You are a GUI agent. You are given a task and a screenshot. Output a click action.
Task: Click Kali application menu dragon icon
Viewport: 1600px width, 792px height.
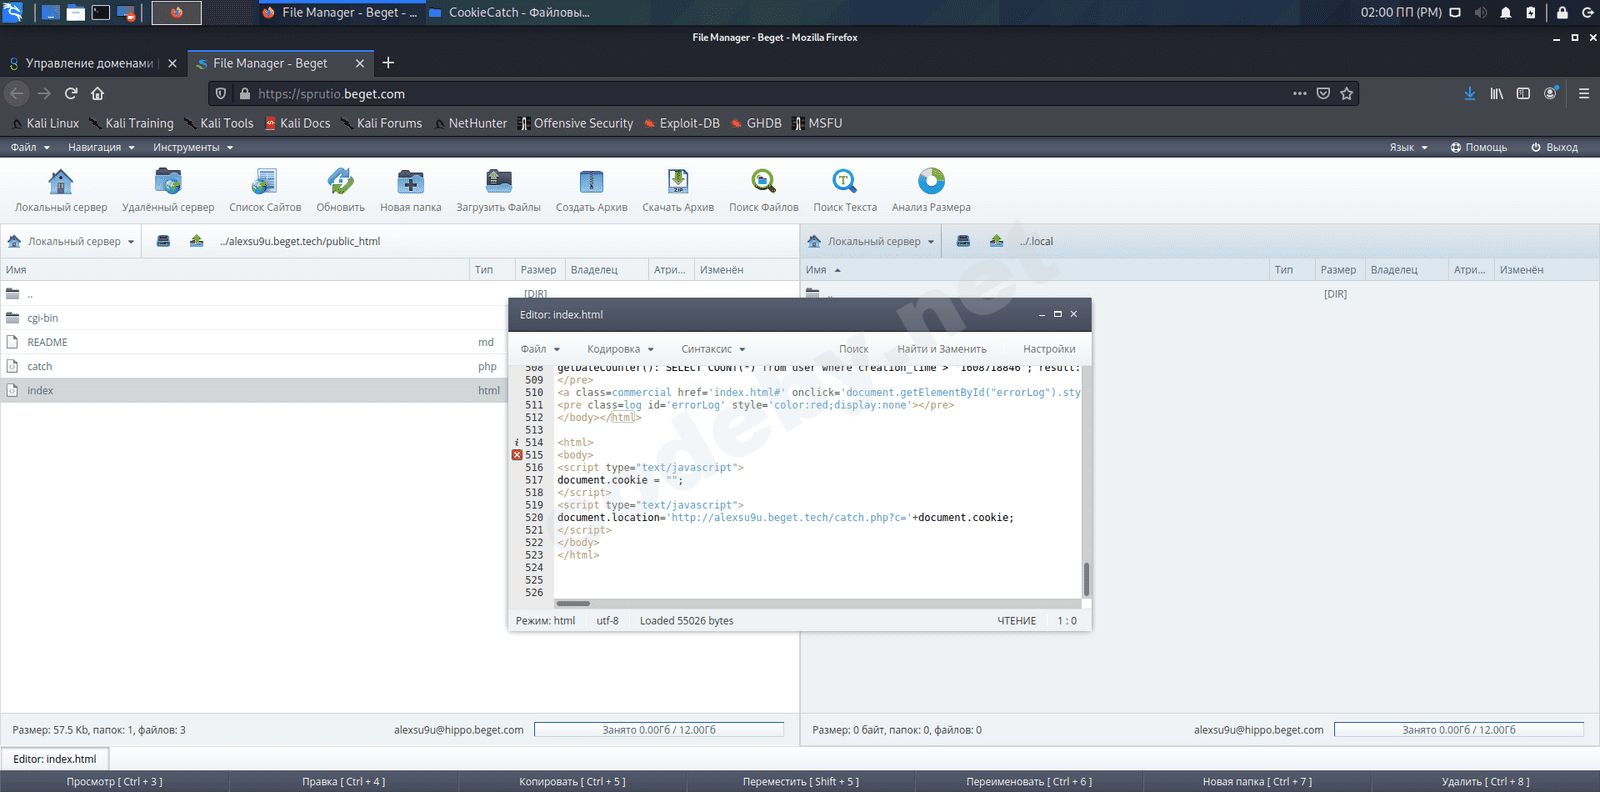[x=13, y=12]
